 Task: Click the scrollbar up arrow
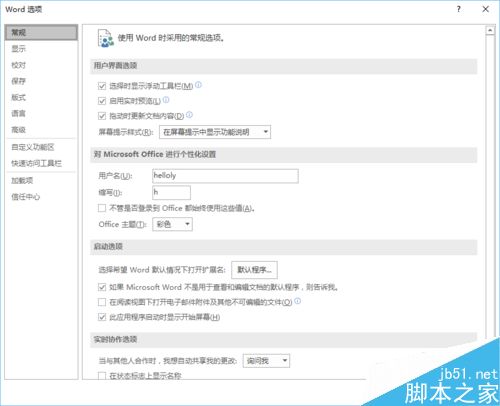[x=490, y=30]
